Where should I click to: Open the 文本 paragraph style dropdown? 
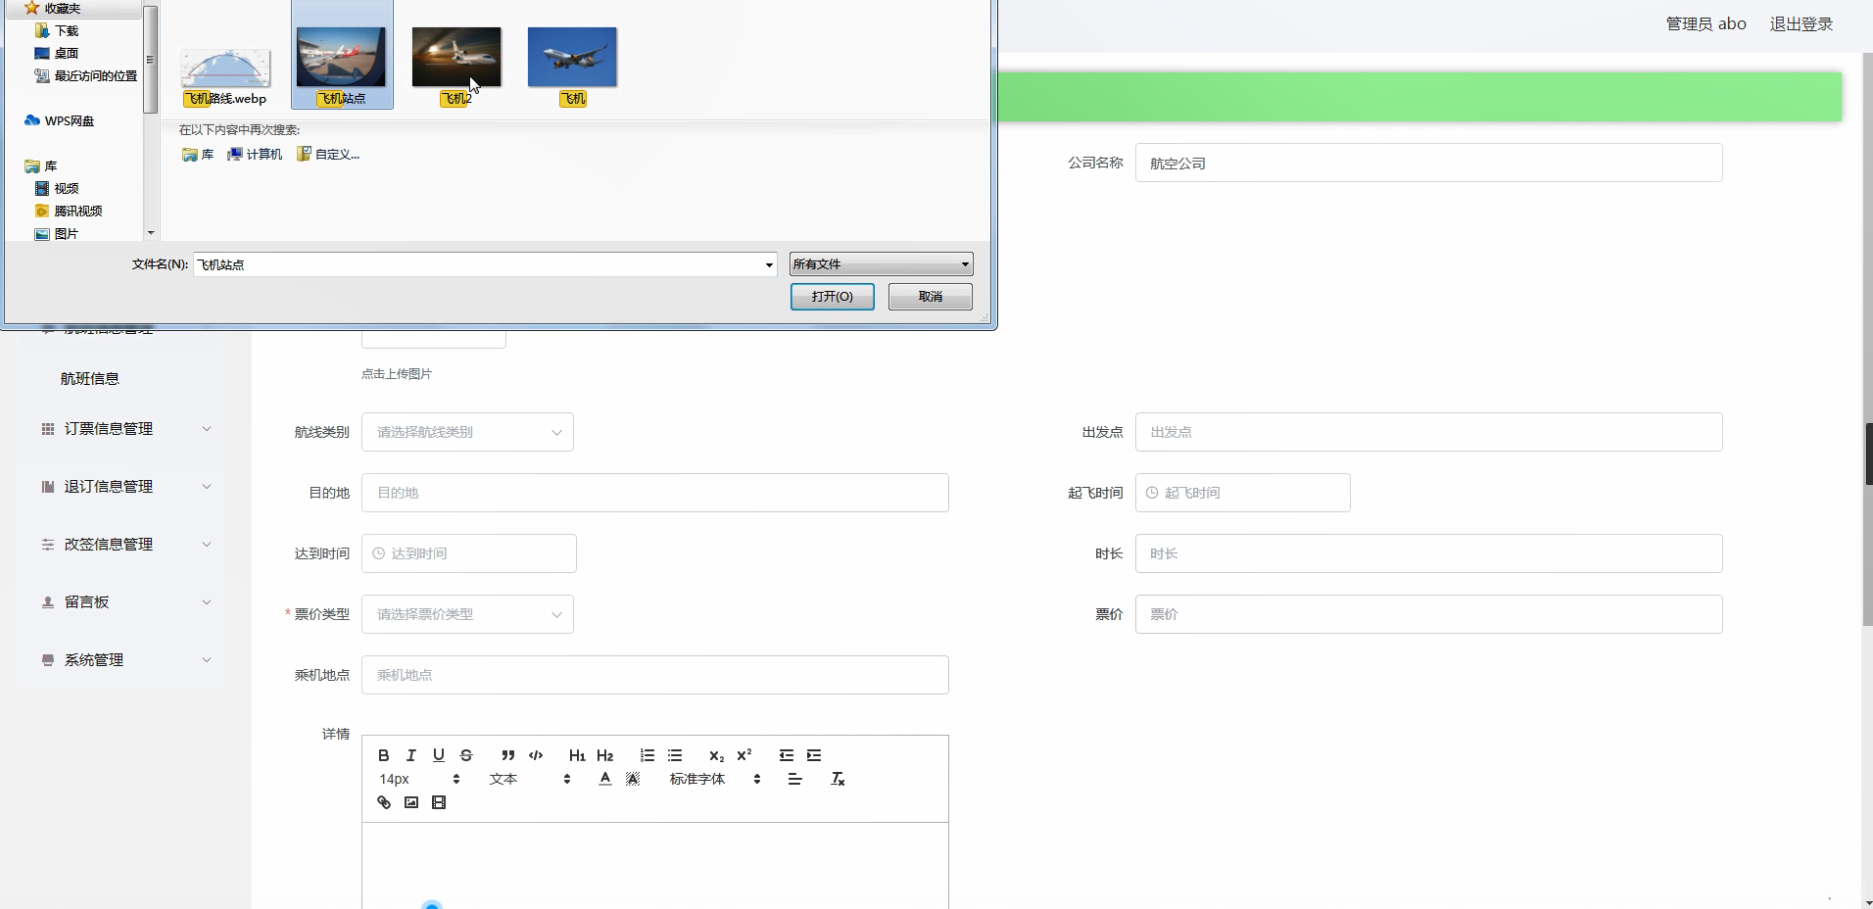tap(530, 779)
